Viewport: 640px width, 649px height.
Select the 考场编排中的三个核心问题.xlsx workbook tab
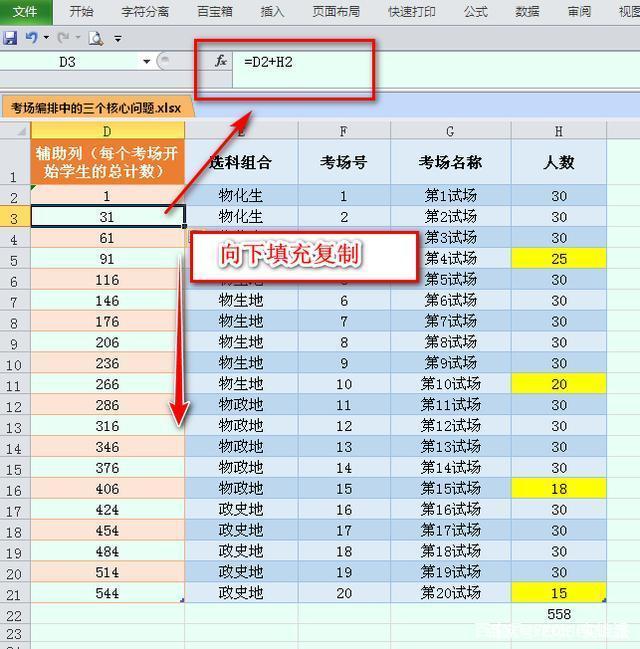[x=96, y=108]
